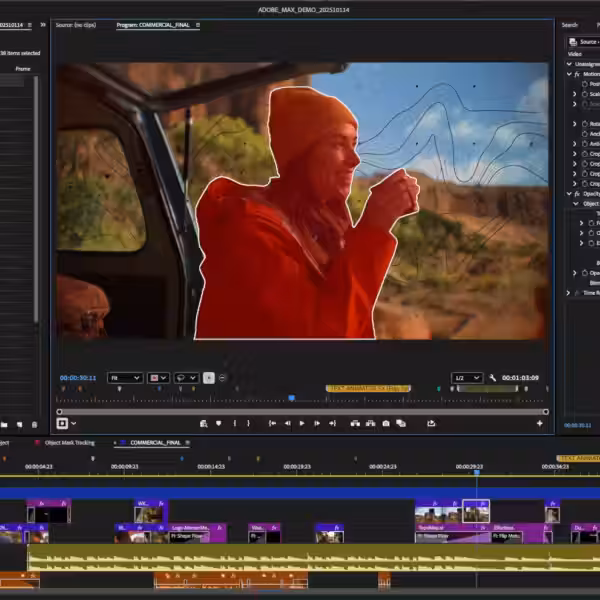600x600 pixels.
Task: Select the object mask tool square icon
Action: pyautogui.click(x=62, y=423)
